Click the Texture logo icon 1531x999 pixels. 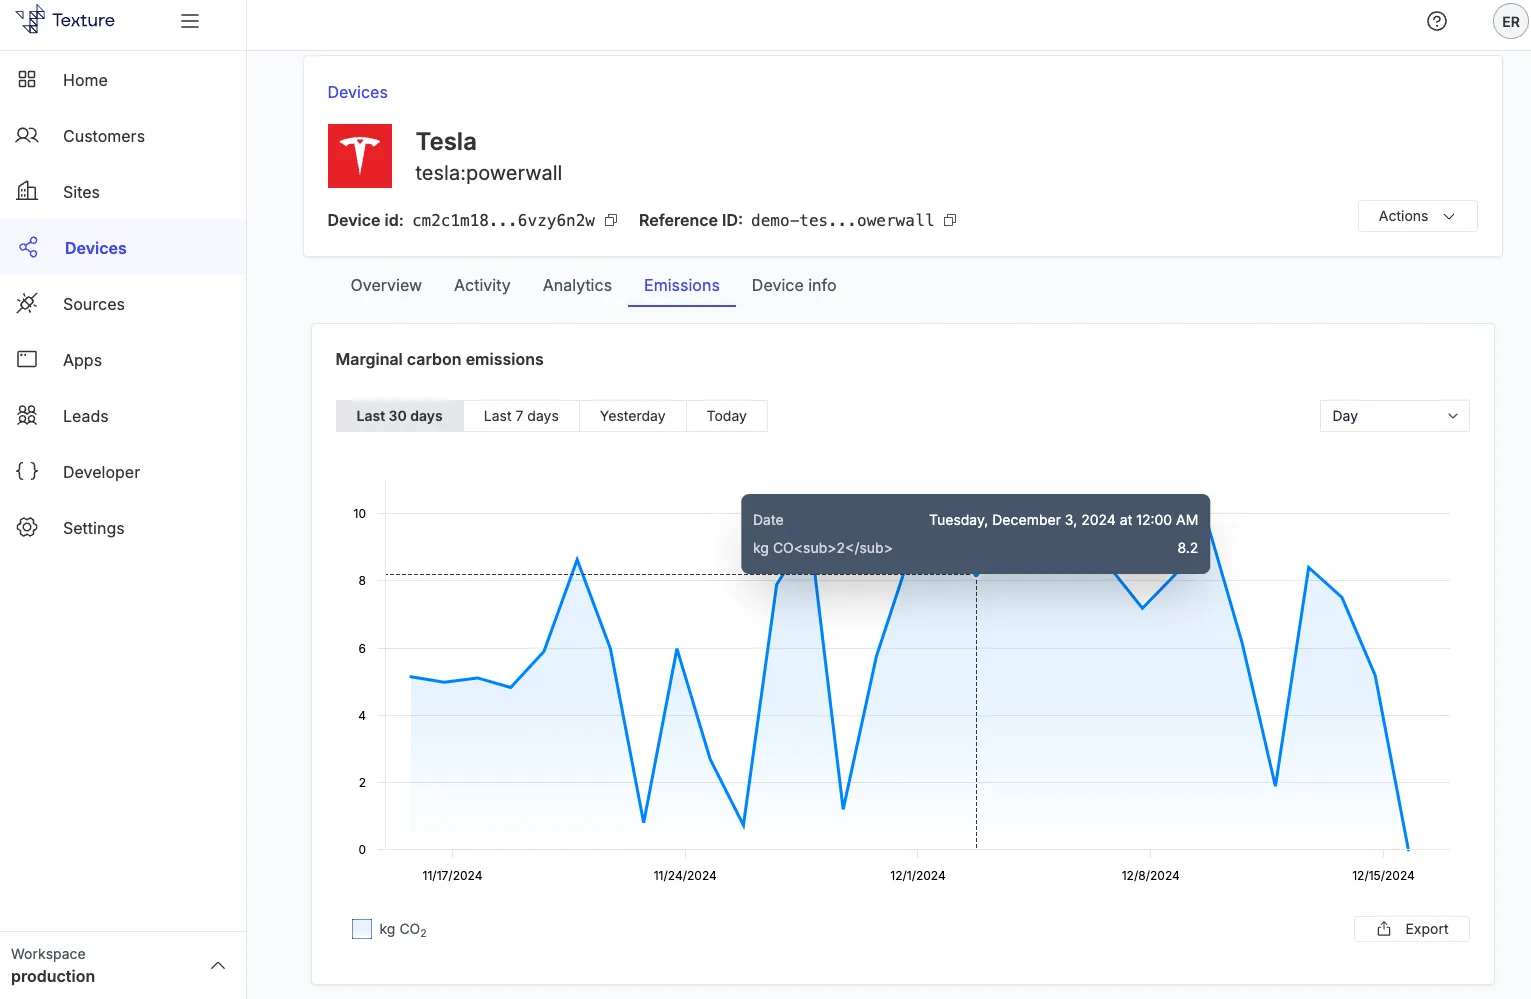(x=30, y=19)
